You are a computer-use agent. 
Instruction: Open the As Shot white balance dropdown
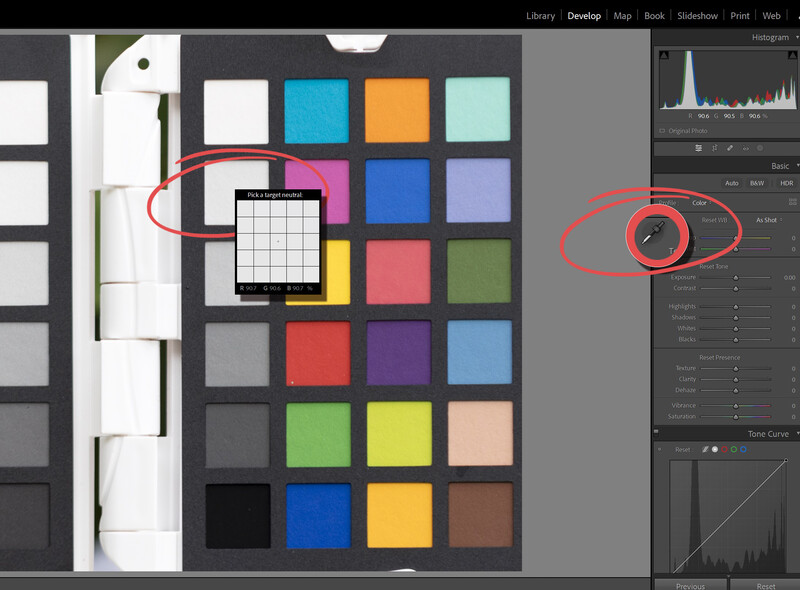769,220
